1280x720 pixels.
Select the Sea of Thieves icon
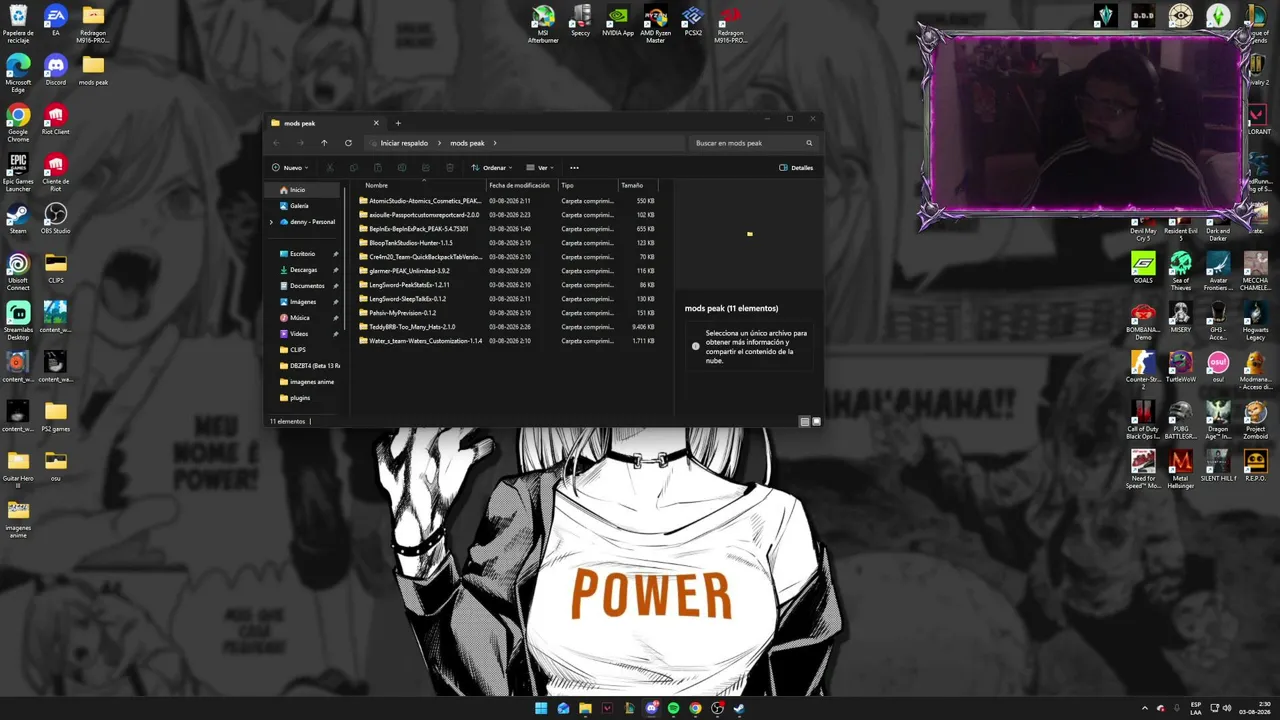click(1180, 271)
